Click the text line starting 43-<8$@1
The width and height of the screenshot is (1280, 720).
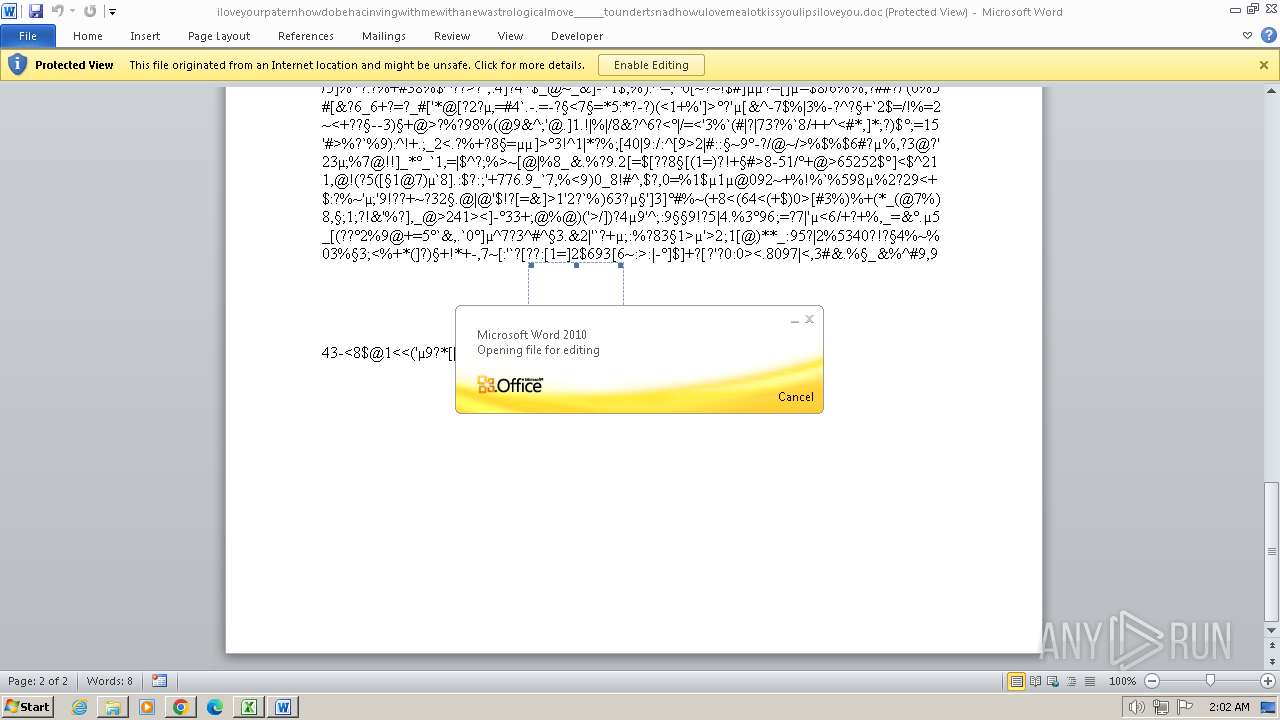388,353
